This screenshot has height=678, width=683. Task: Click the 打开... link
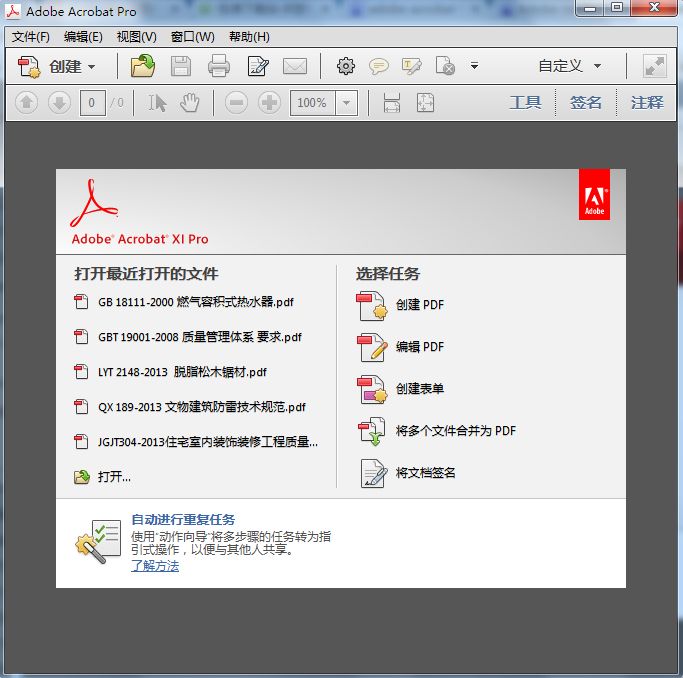coord(102,477)
